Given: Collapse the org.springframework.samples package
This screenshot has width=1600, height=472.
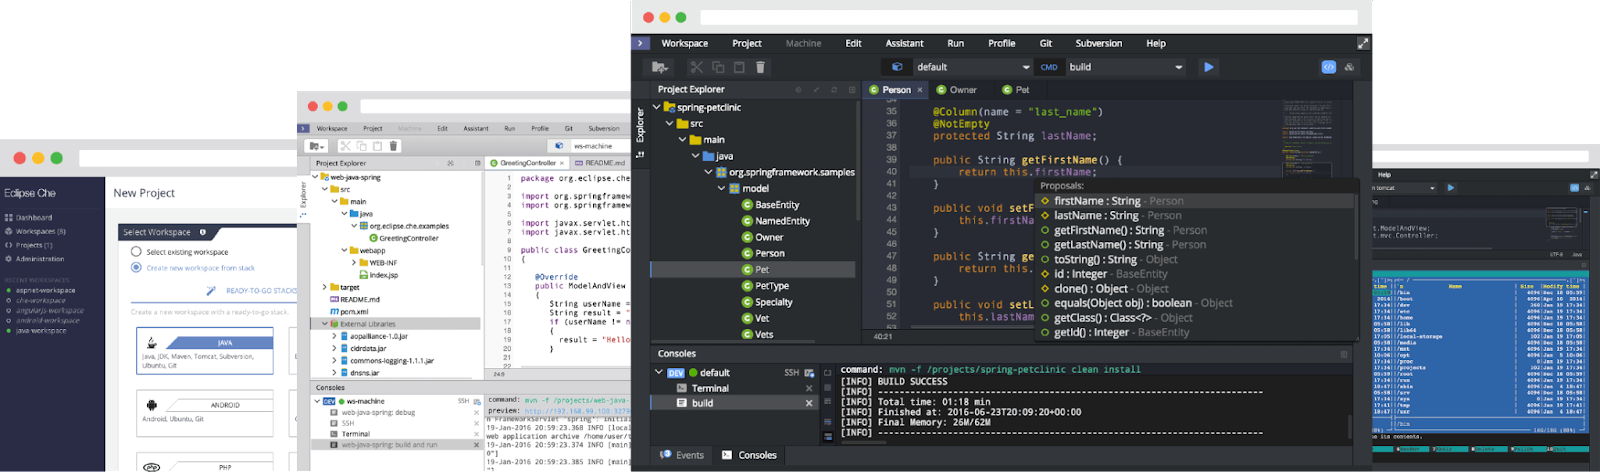Looking at the screenshot, I should click(x=708, y=172).
